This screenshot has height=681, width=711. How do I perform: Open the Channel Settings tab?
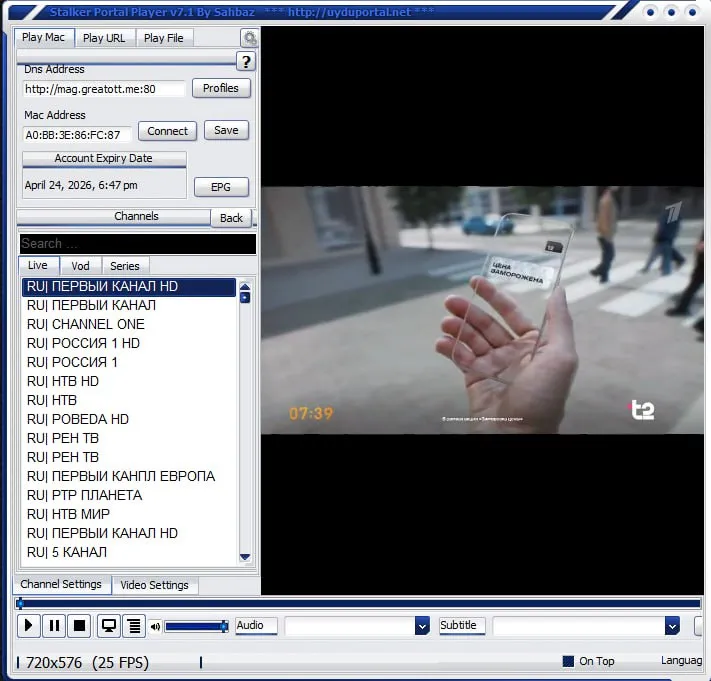(61, 584)
